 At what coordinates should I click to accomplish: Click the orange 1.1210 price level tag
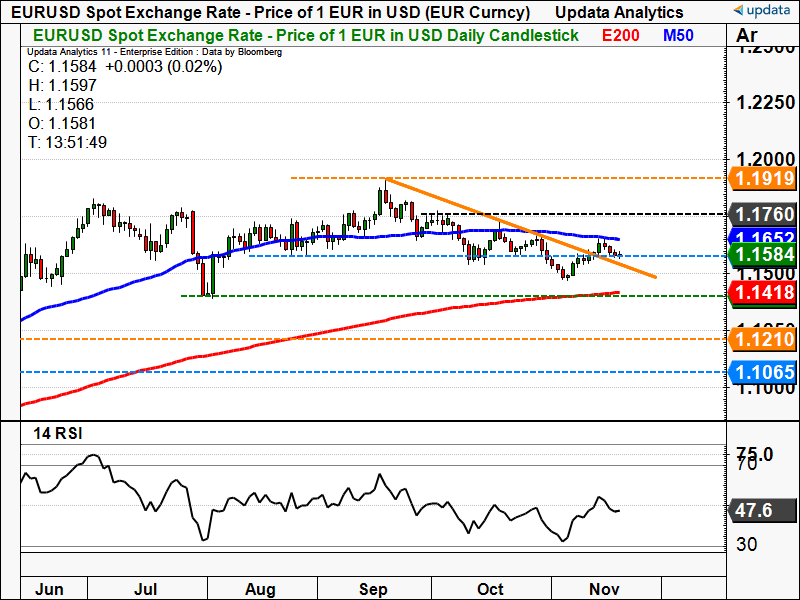pos(763,339)
